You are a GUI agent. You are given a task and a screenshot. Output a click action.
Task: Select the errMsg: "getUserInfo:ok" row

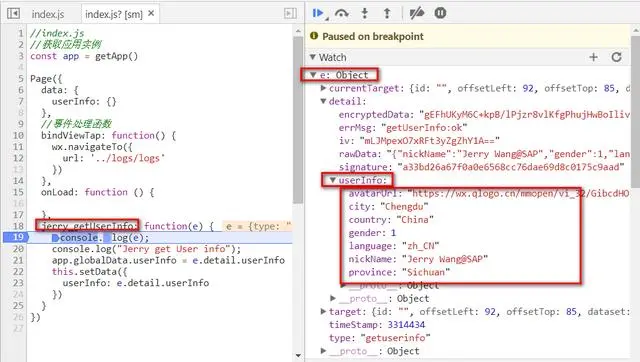pyautogui.click(x=403, y=128)
